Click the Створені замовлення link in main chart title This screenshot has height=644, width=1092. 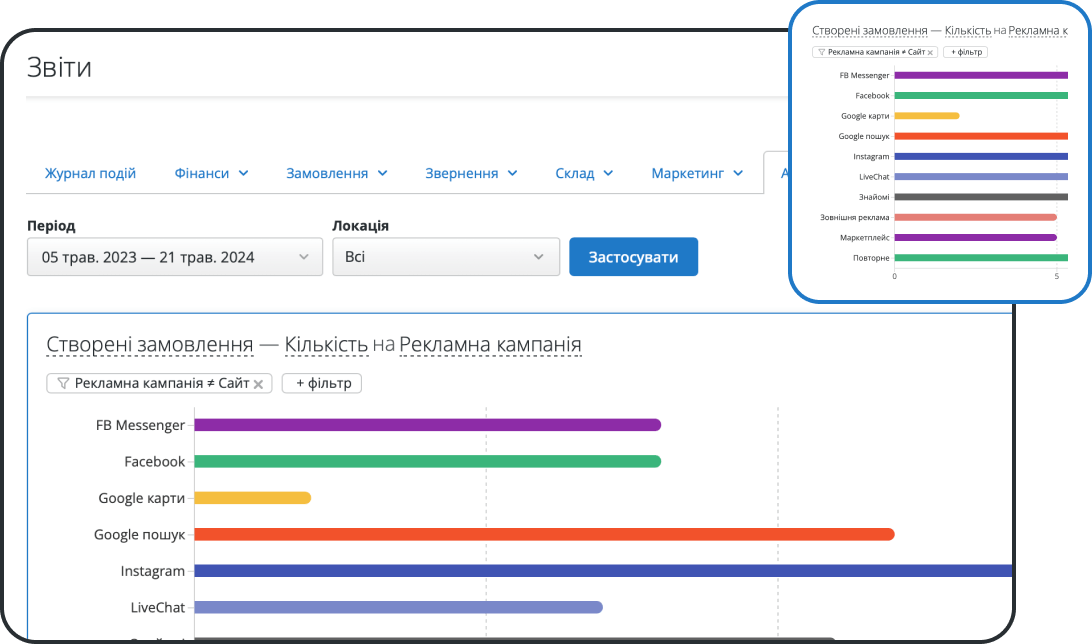(x=149, y=345)
